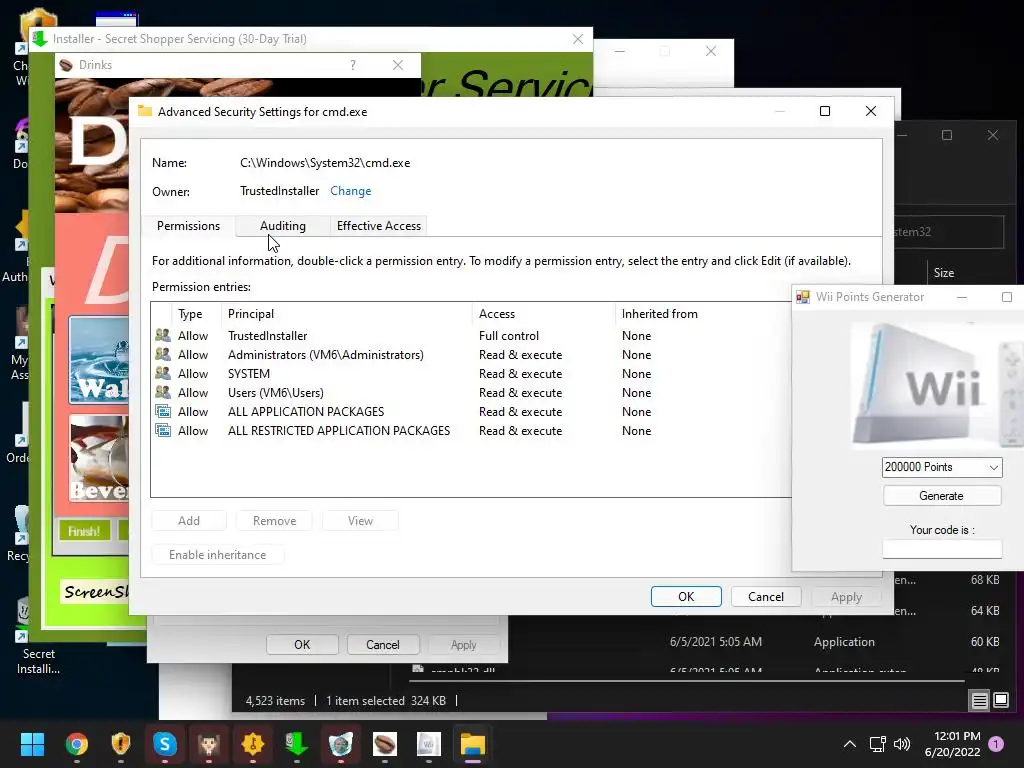Viewport: 1024px width, 768px height.
Task: Select the SYSTEM permission entry
Action: pos(470,374)
